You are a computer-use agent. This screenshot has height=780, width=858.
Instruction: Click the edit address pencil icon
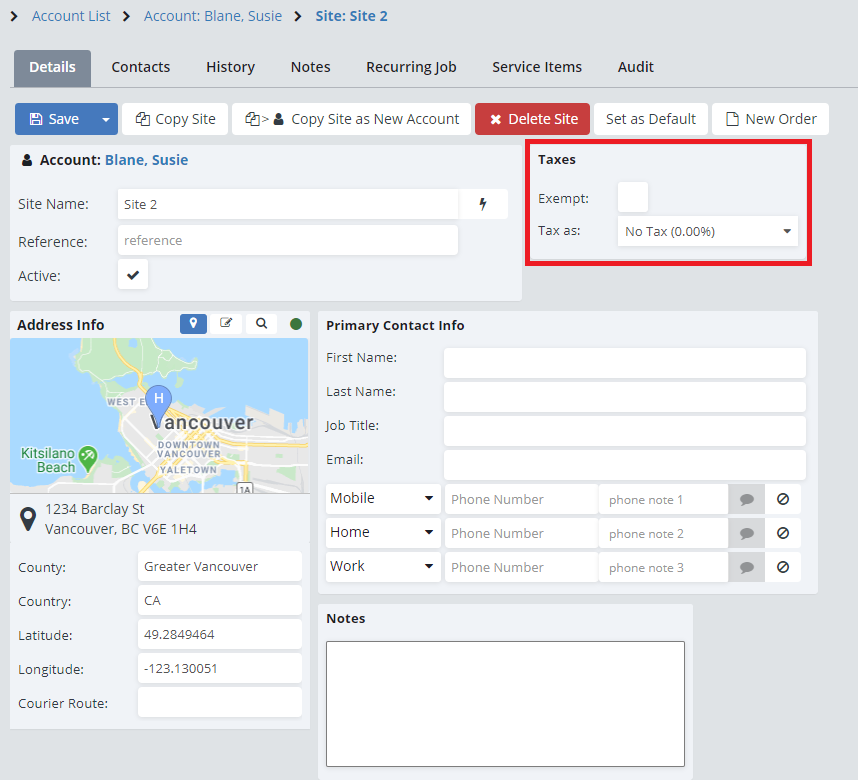227,324
